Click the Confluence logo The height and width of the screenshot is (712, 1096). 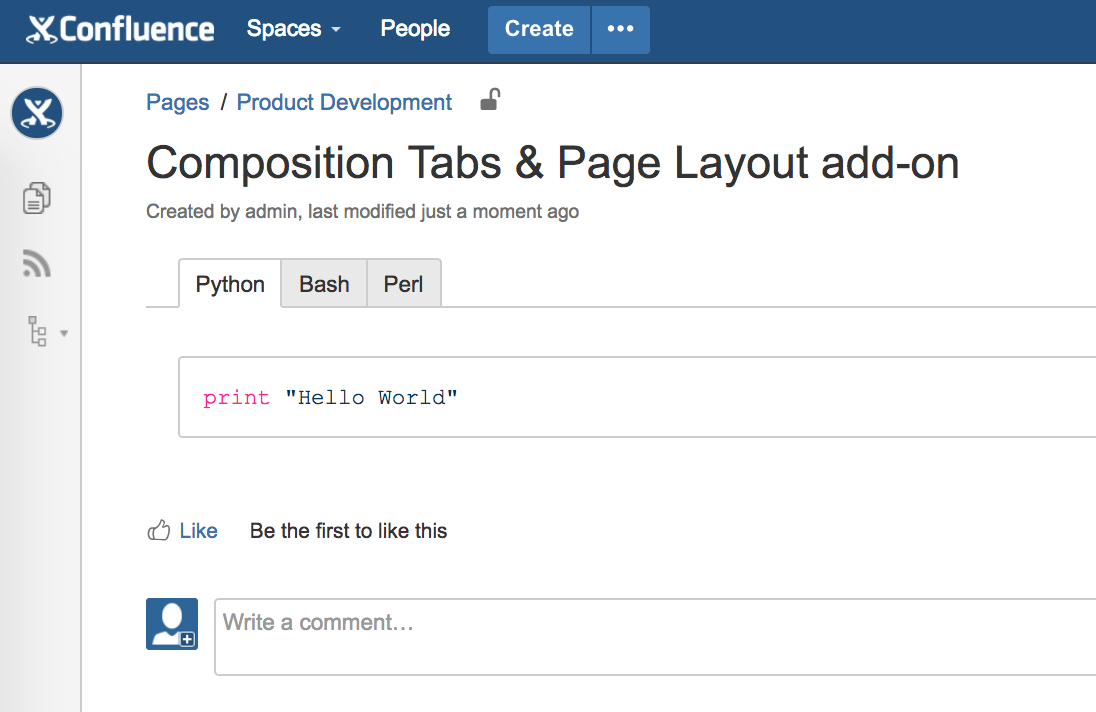pyautogui.click(x=118, y=29)
